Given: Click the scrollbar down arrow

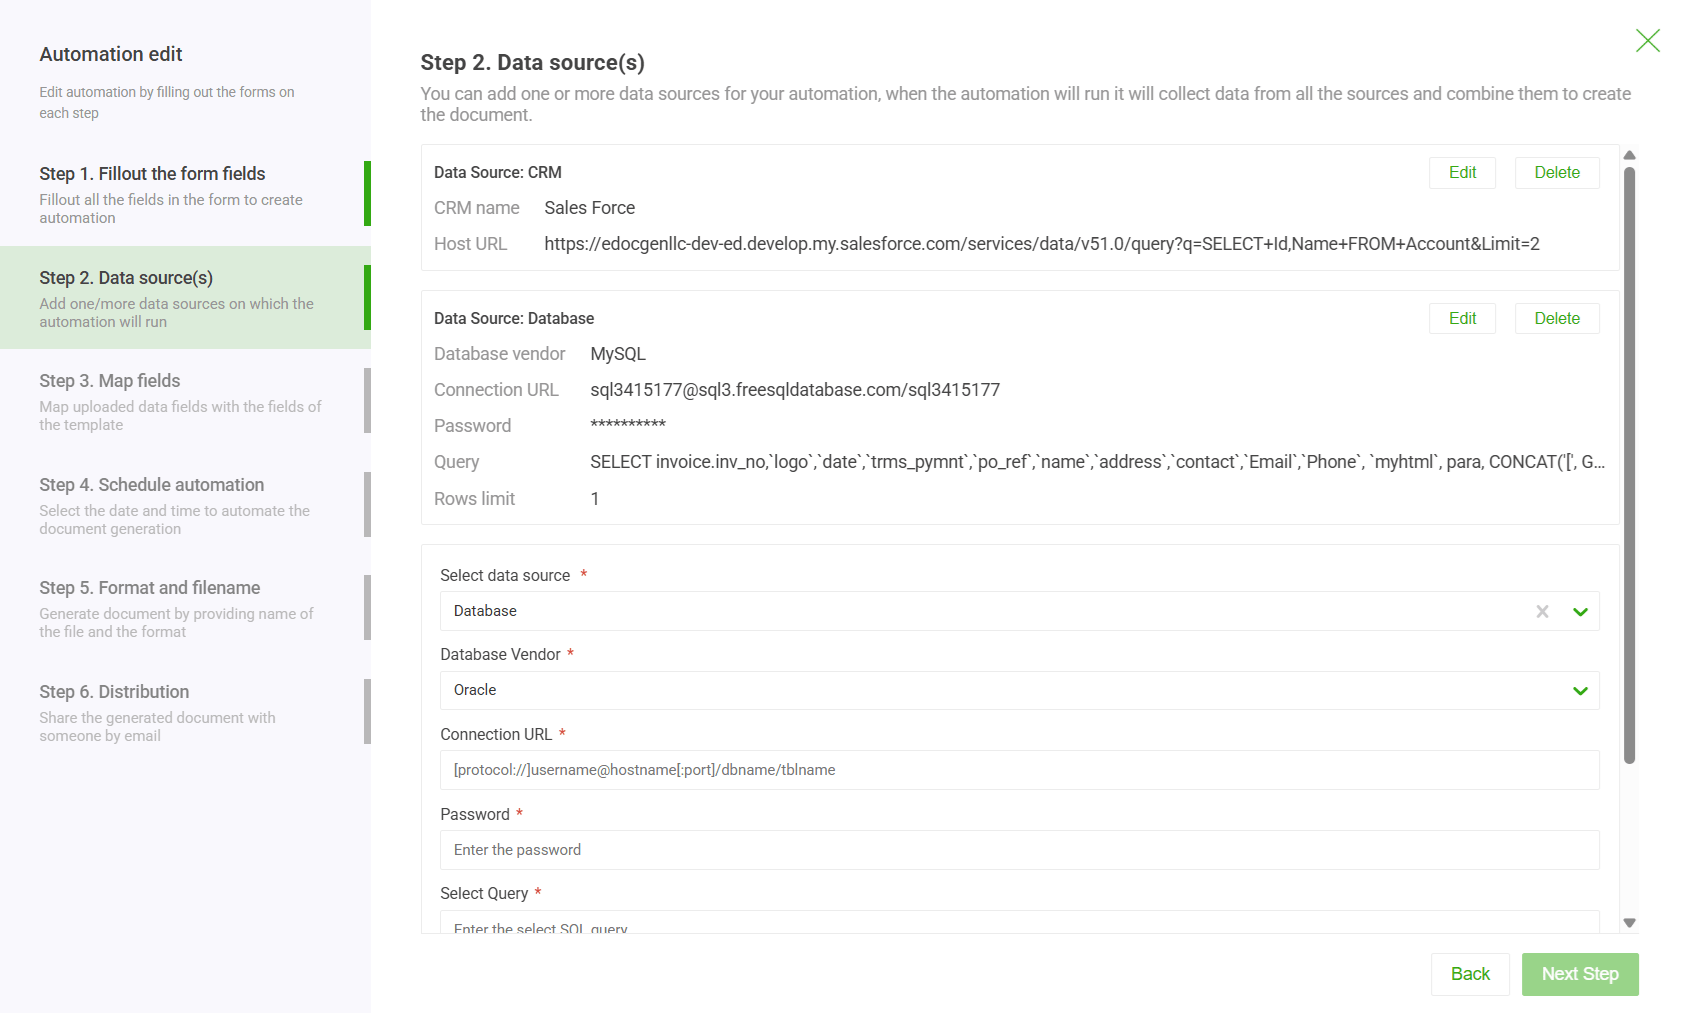Looking at the screenshot, I should click(x=1629, y=922).
